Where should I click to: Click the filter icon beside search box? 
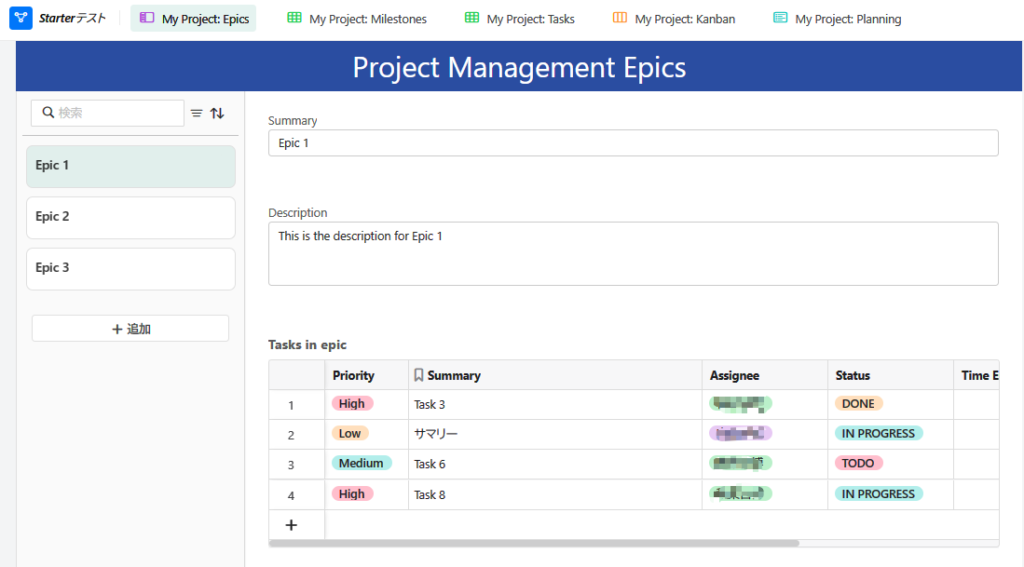pyautogui.click(x=197, y=113)
